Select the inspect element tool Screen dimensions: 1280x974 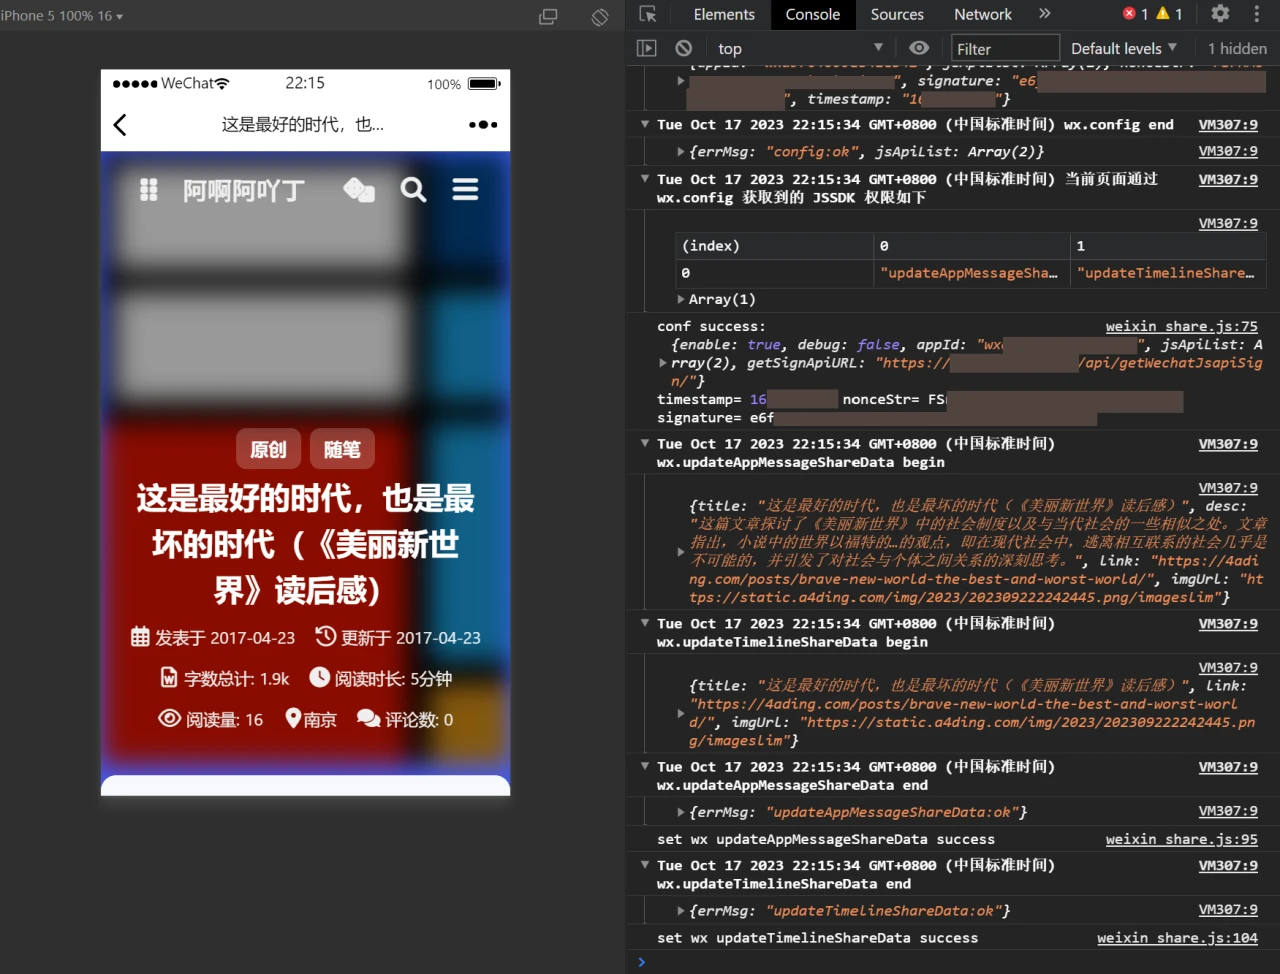point(647,14)
